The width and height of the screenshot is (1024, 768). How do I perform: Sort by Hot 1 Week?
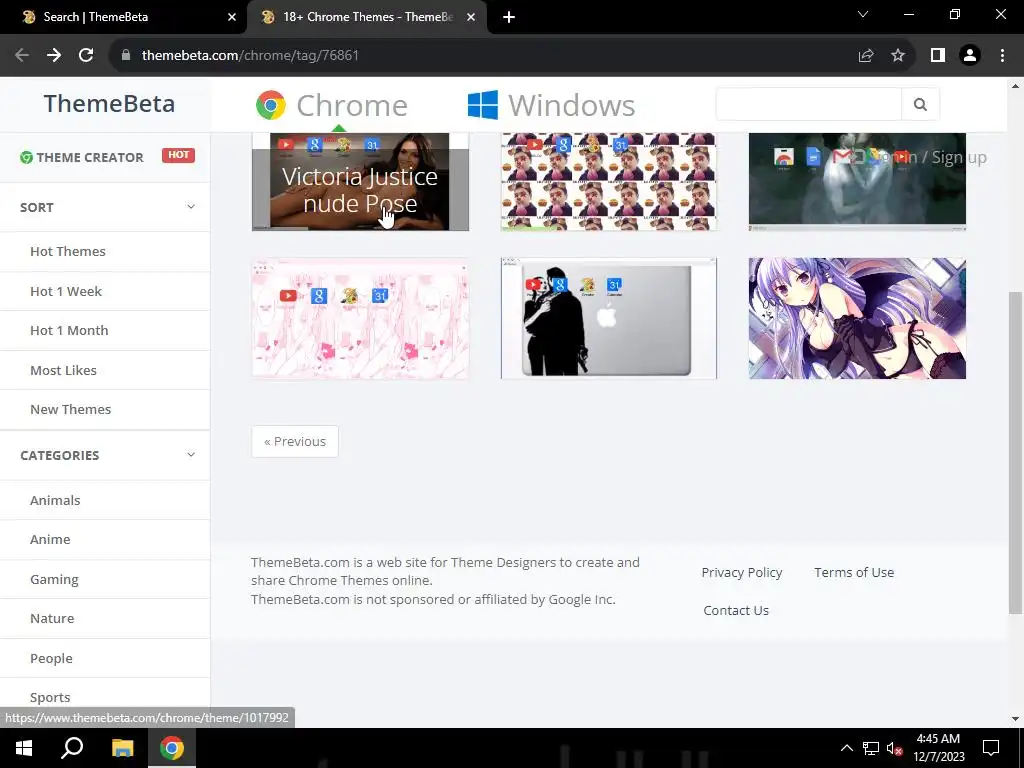[65, 291]
